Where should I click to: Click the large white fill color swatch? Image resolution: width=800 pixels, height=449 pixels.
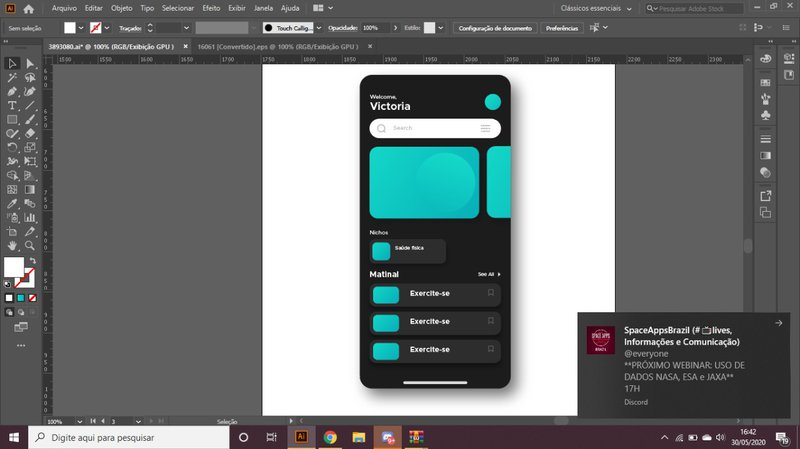tap(13, 267)
